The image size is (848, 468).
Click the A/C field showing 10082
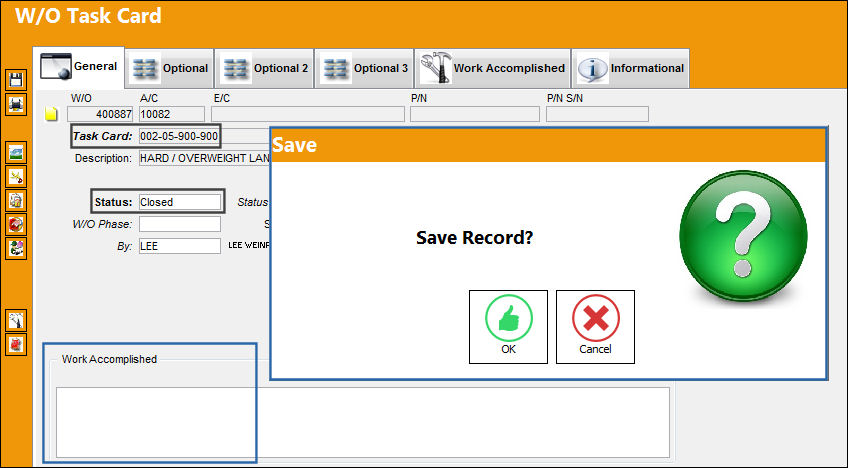pyautogui.click(x=172, y=114)
